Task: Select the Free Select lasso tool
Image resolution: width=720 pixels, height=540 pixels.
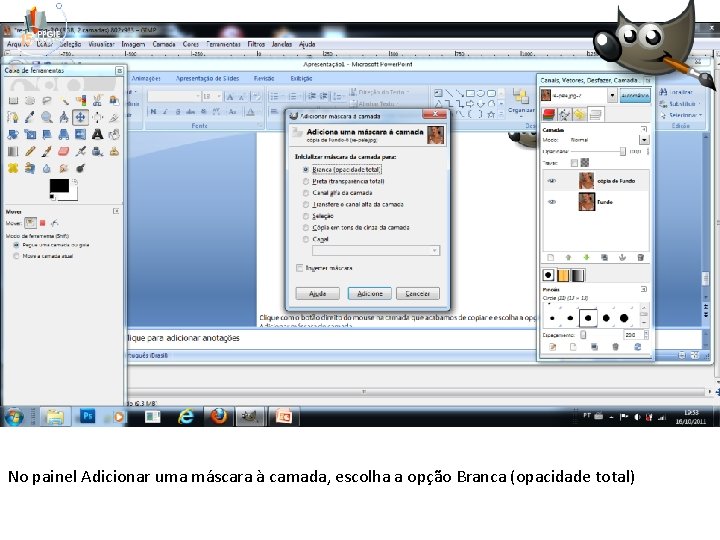Action: [x=46, y=101]
